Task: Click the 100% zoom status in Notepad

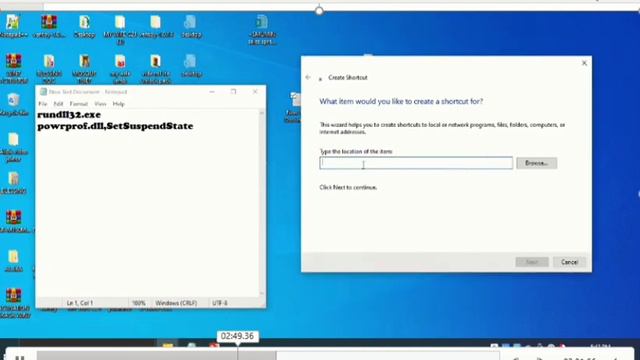Action: pos(138,303)
